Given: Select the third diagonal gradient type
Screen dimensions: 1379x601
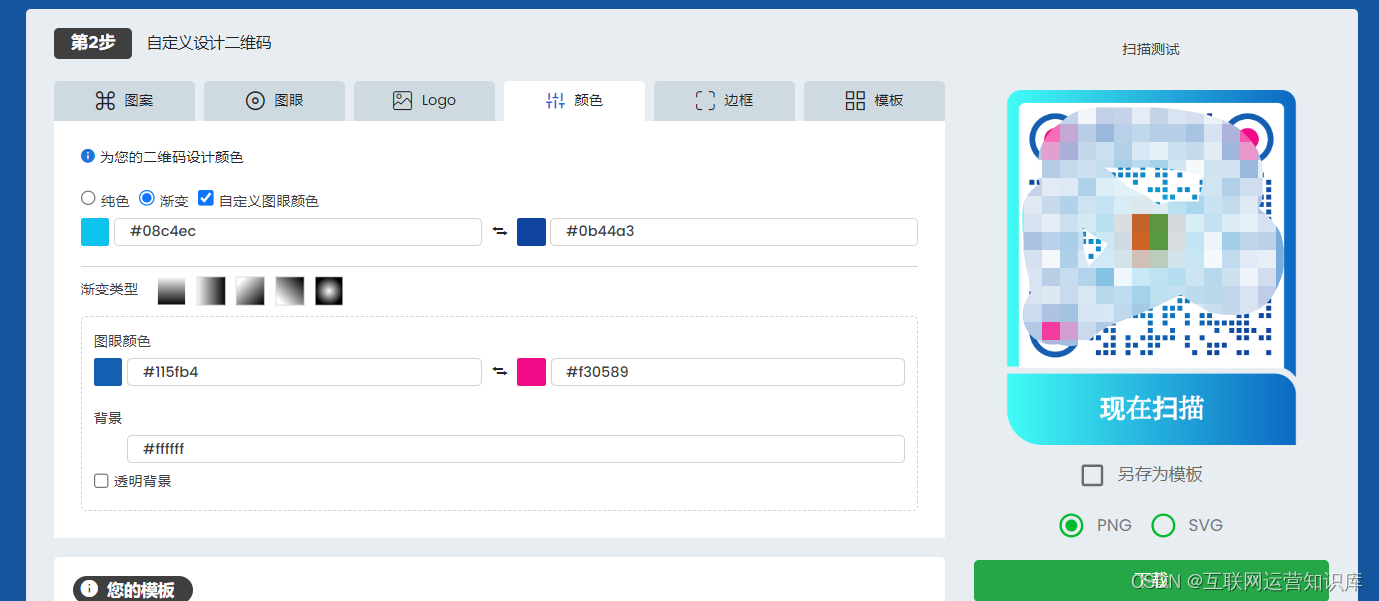Looking at the screenshot, I should 250,291.
